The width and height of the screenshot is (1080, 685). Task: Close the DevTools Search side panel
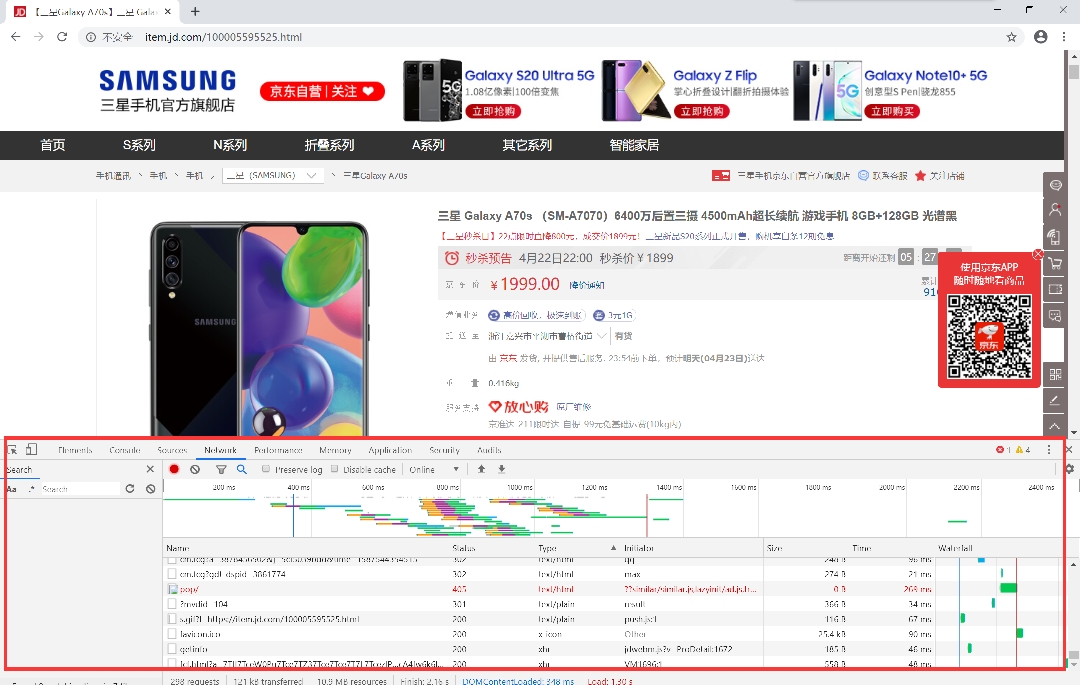tap(150, 469)
